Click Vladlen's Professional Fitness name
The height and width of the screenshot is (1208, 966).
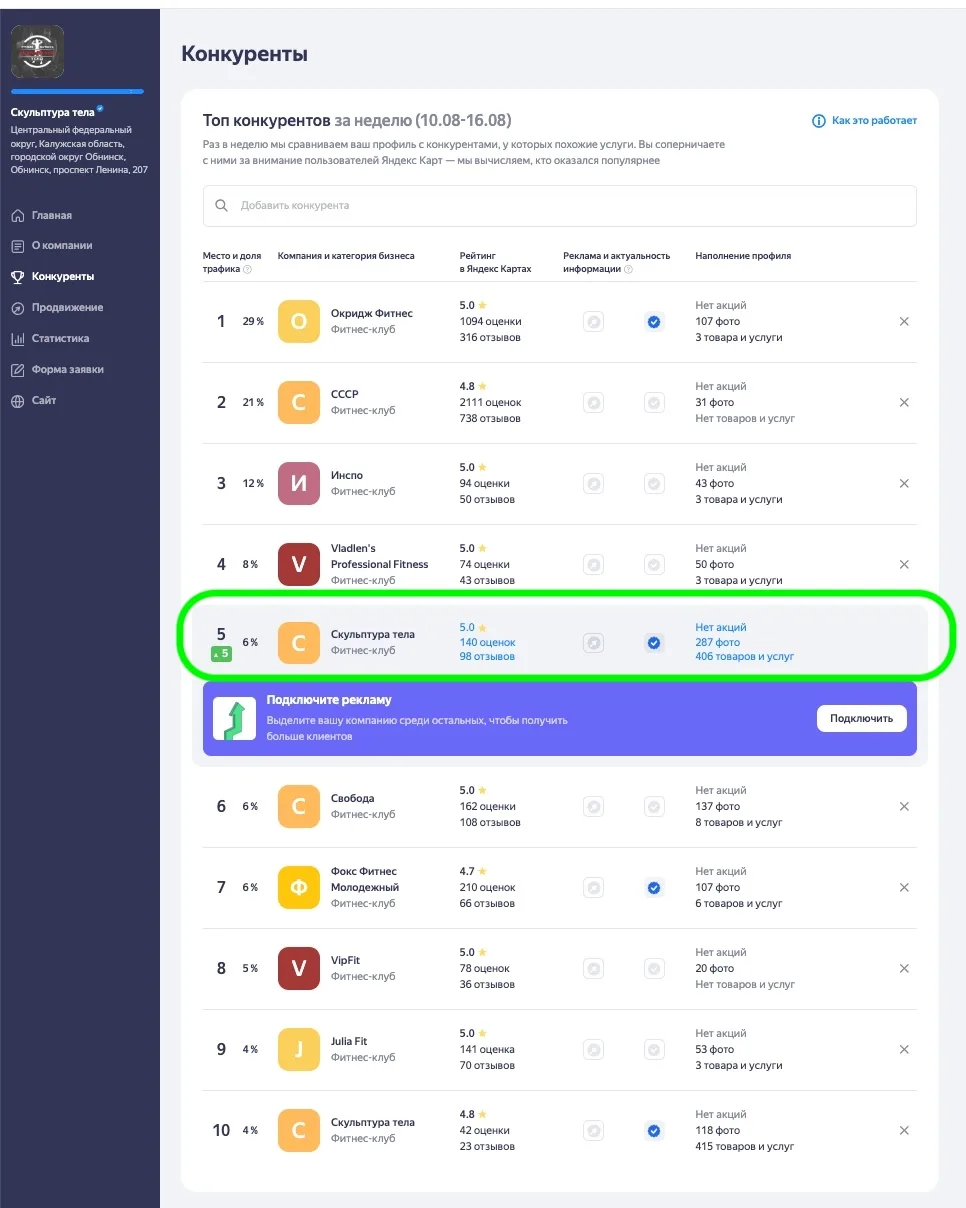[x=380, y=556]
